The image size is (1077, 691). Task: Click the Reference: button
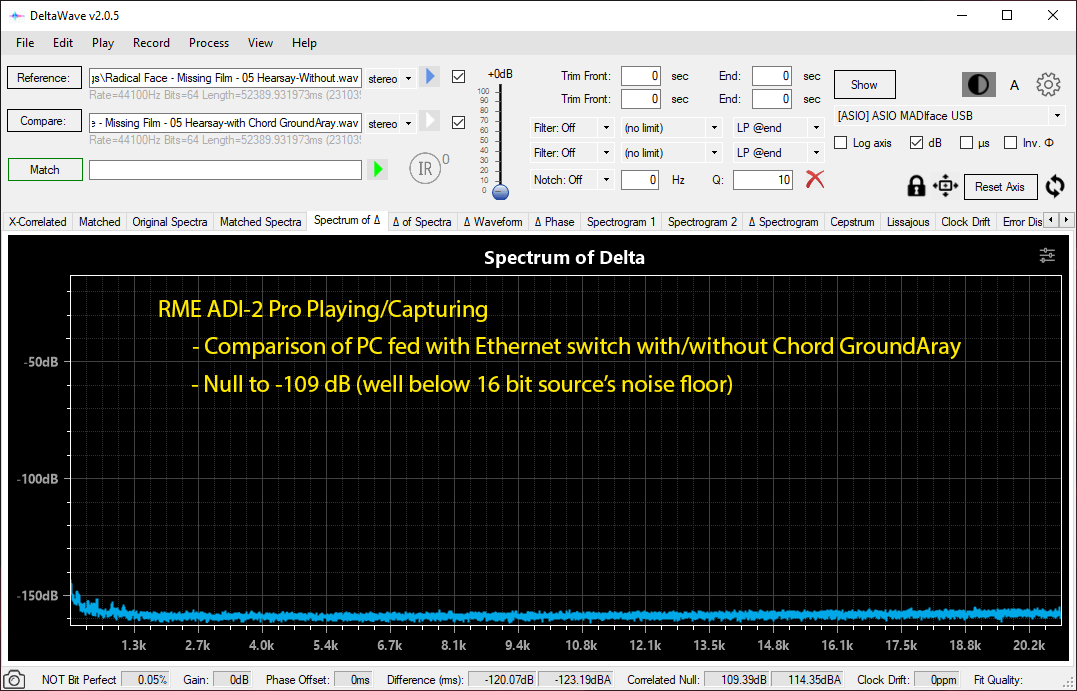(x=44, y=78)
